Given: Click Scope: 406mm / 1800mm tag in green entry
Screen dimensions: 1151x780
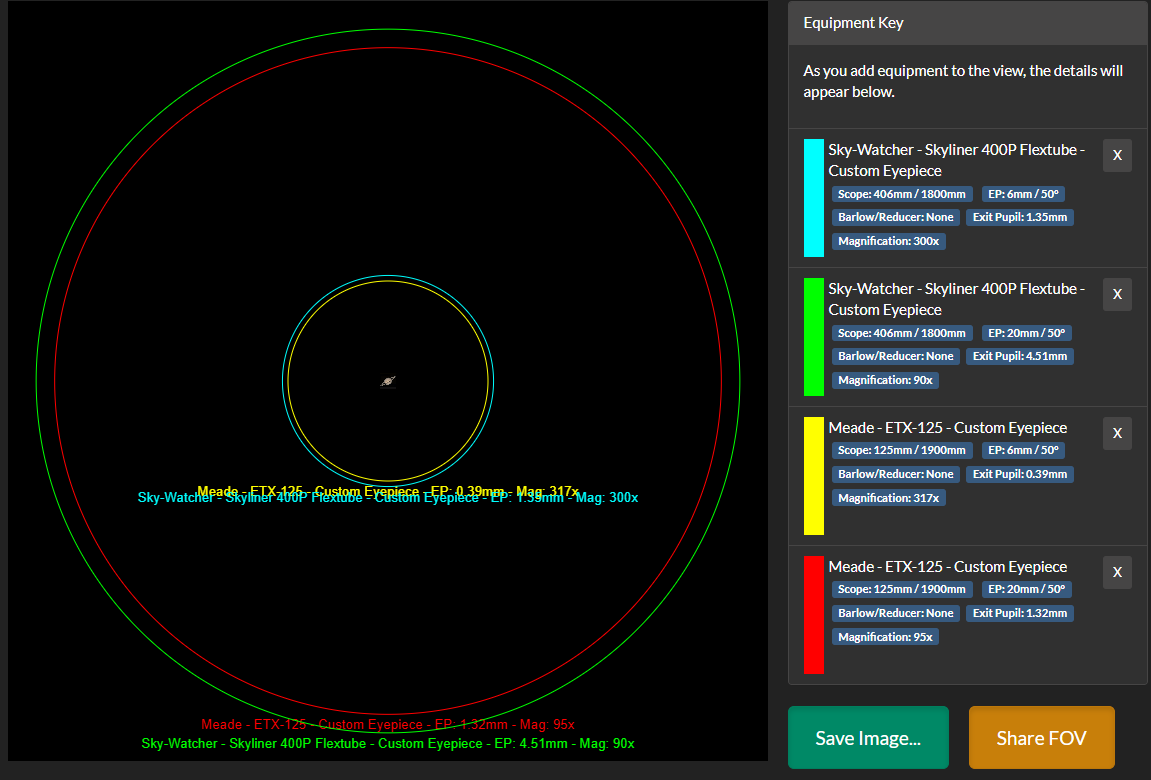Looking at the screenshot, I should point(901,333).
